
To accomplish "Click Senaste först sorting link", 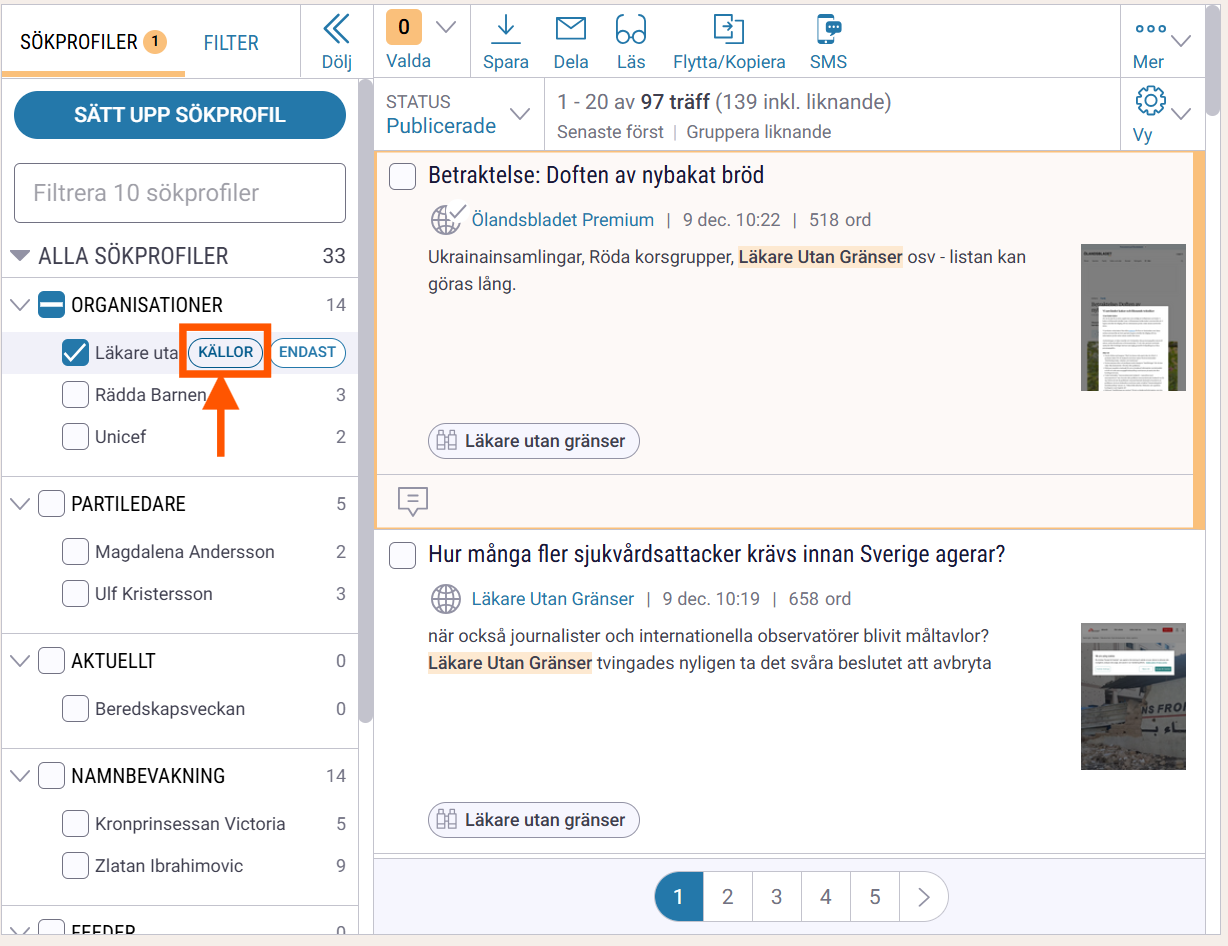I will tap(610, 132).
